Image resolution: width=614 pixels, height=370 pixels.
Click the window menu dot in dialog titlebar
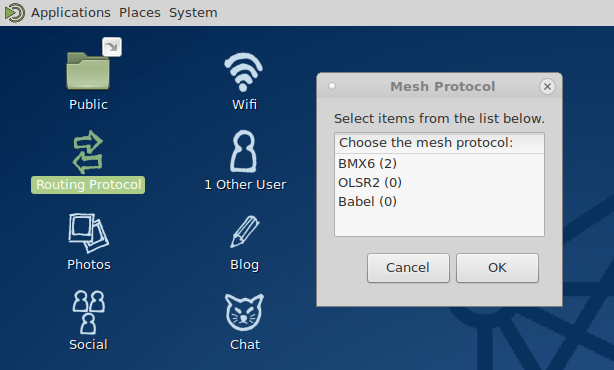332,86
